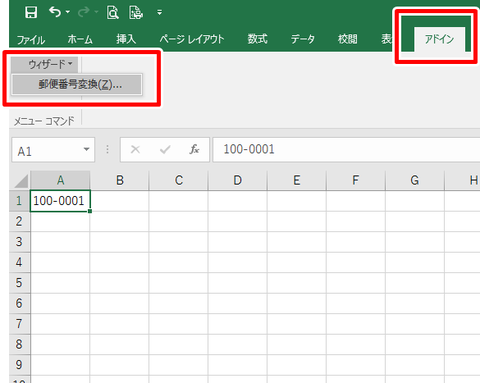Switch to the 挿入 tab

tap(126, 39)
